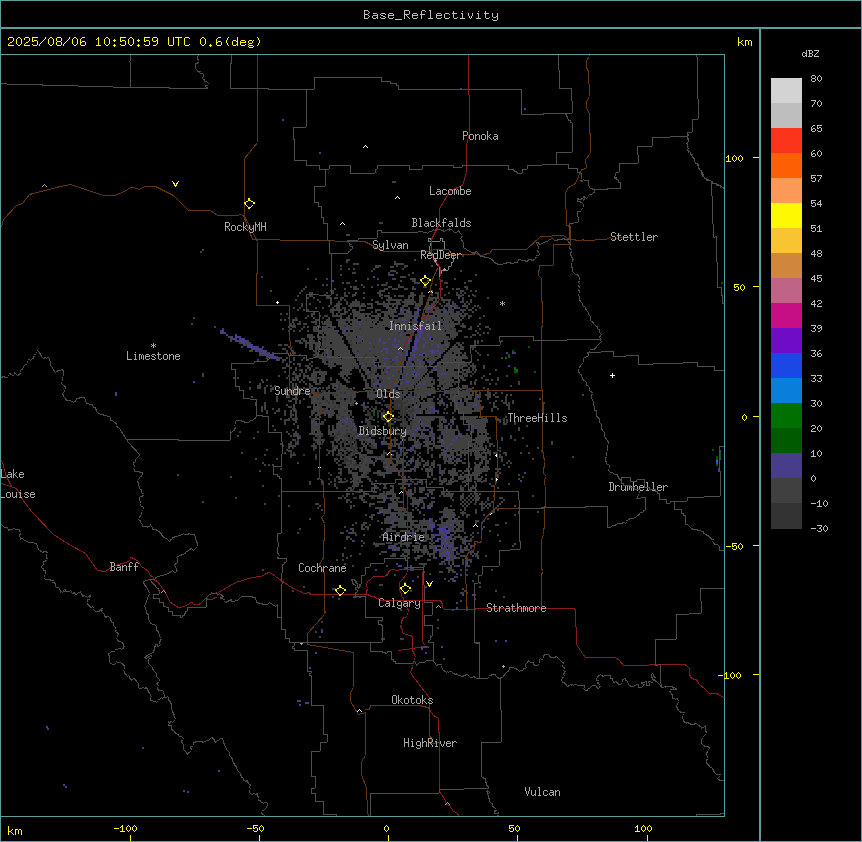Select the purple swatch between 39 and 36

[x=786, y=340]
